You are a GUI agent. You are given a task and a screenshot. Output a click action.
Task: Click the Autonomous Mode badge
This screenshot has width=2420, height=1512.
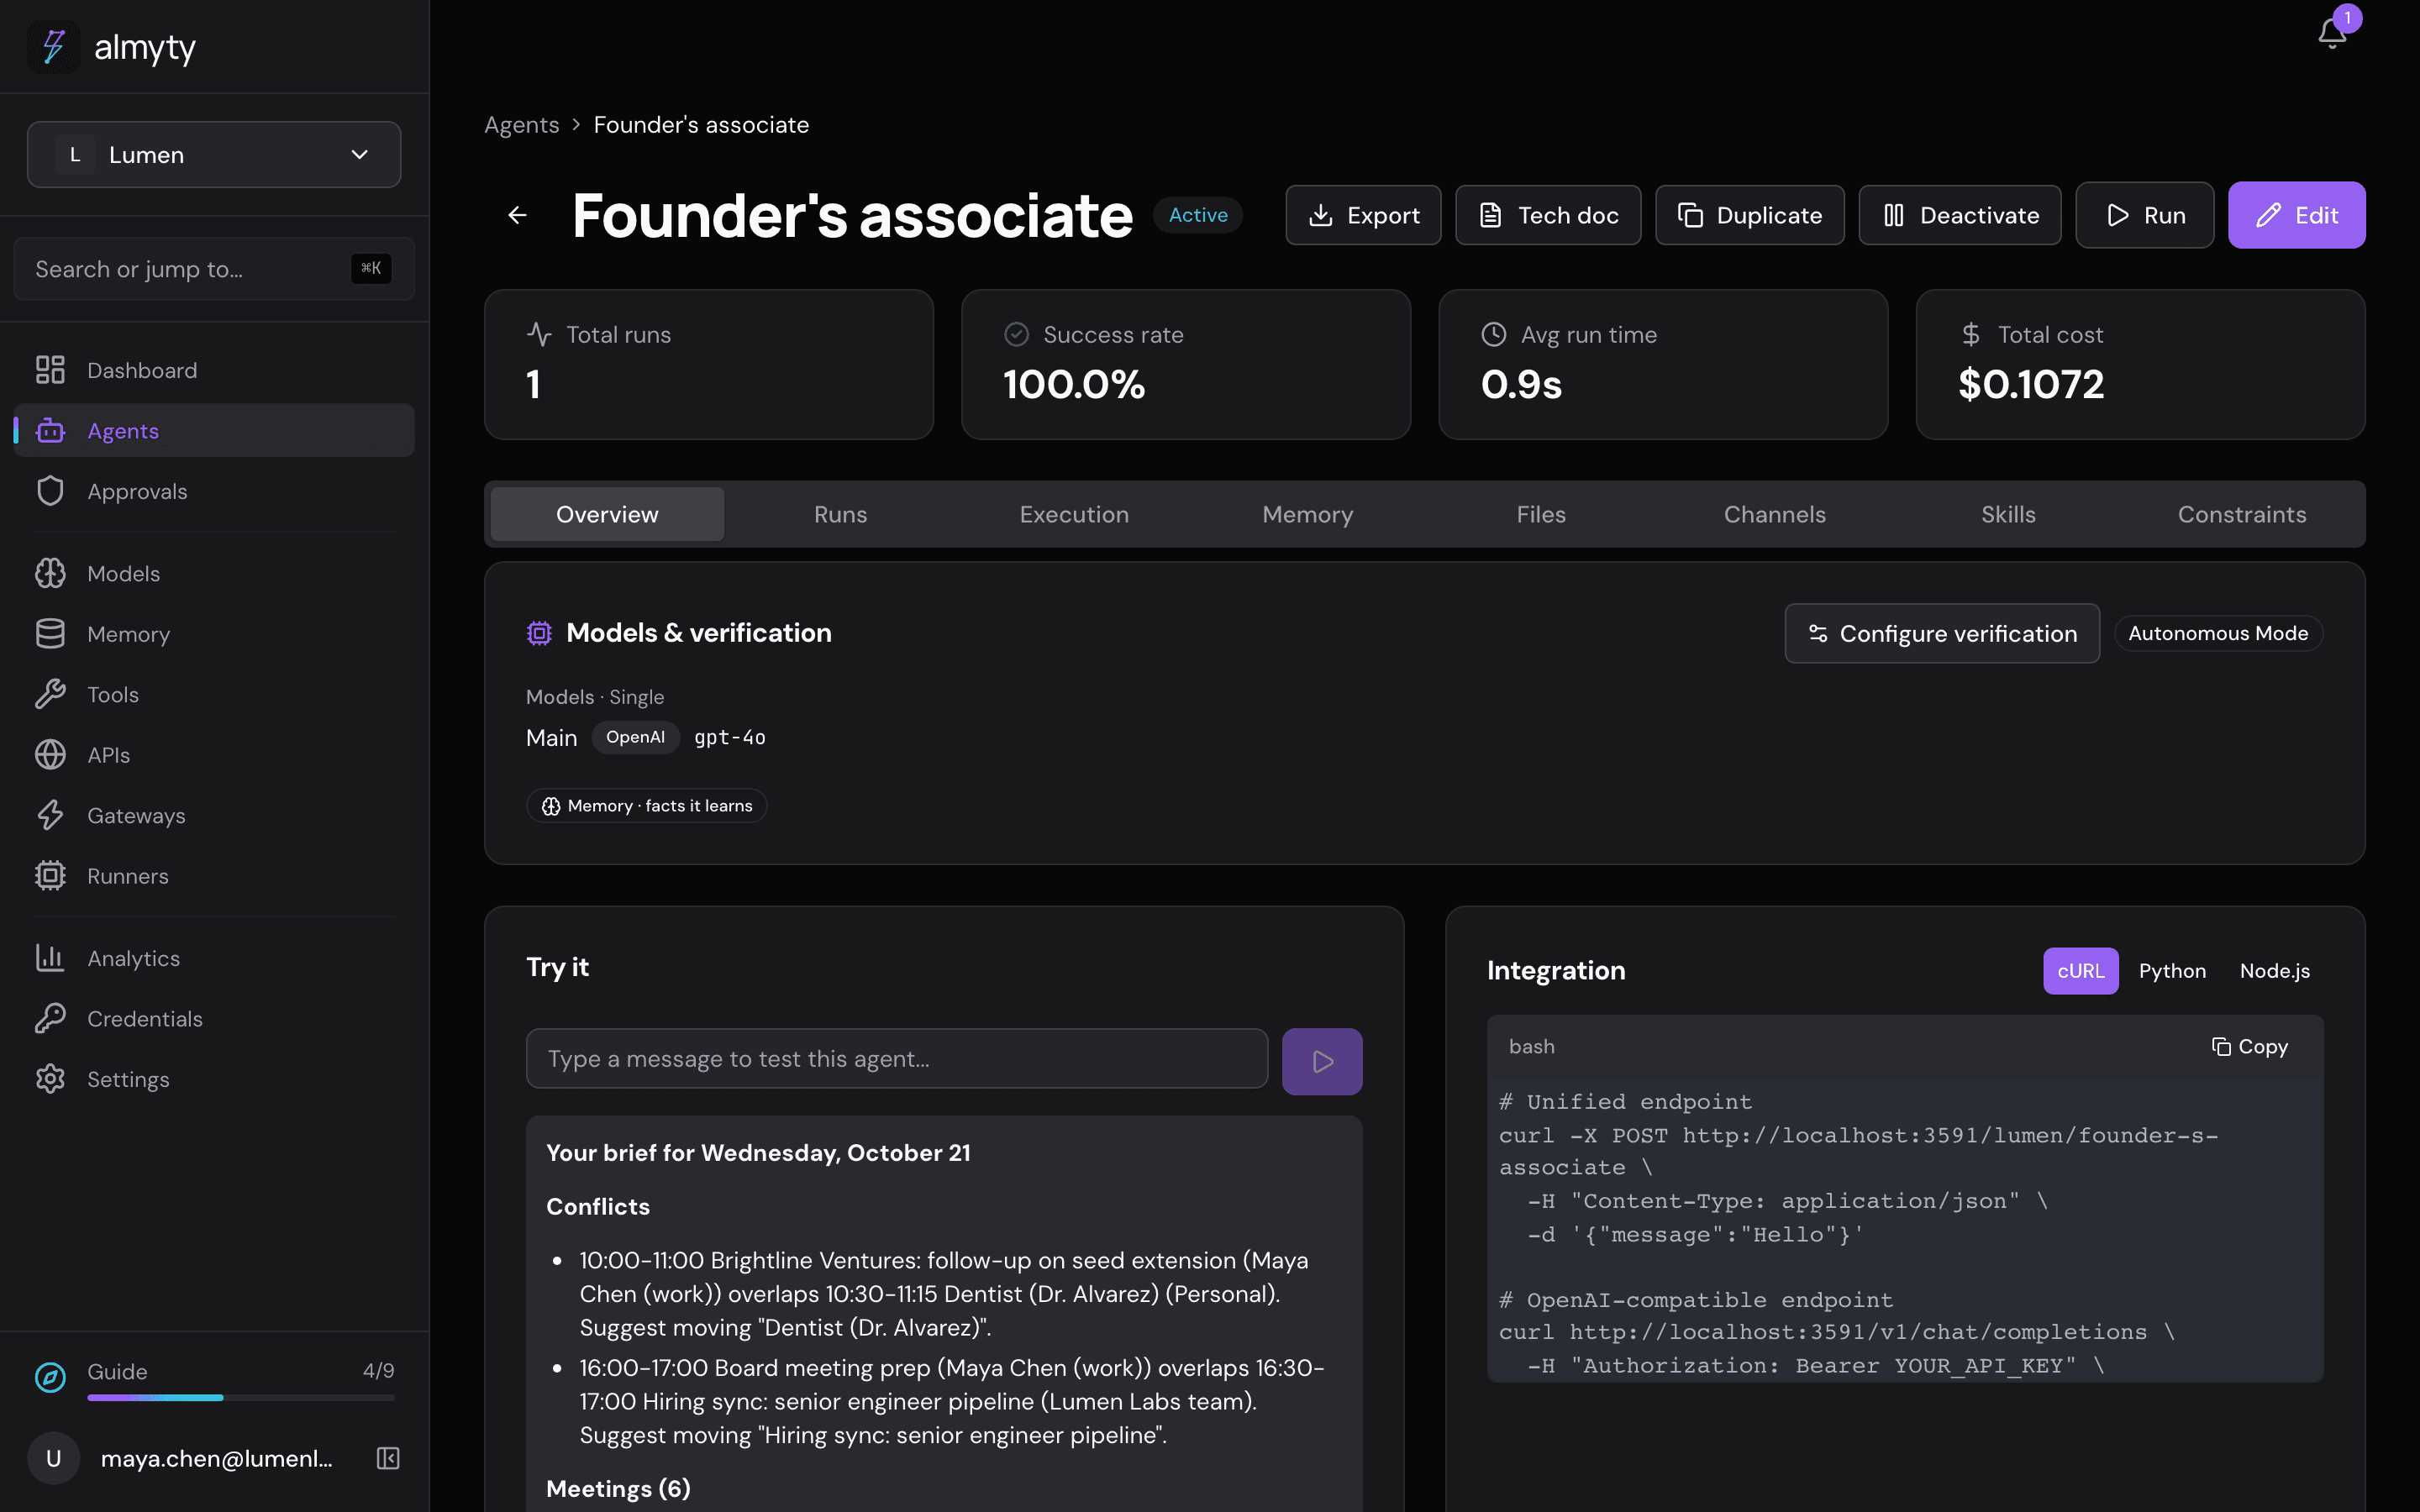[x=2218, y=633]
